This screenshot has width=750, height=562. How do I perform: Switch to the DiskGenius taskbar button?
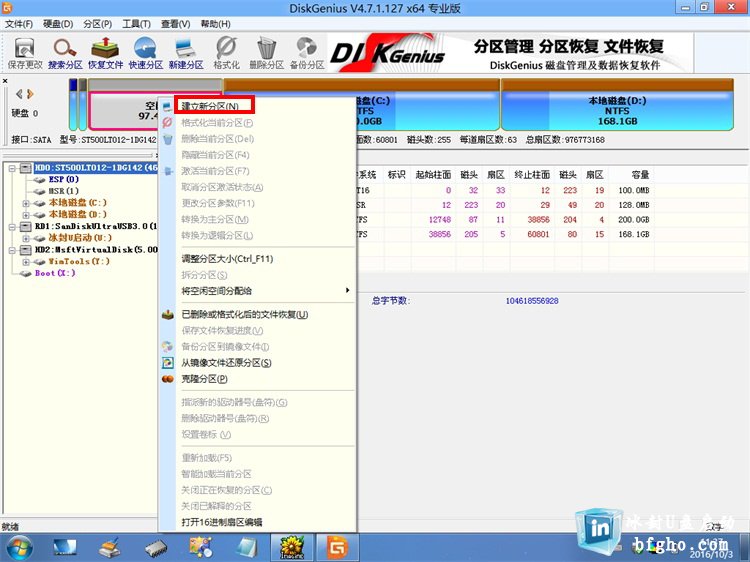338,548
